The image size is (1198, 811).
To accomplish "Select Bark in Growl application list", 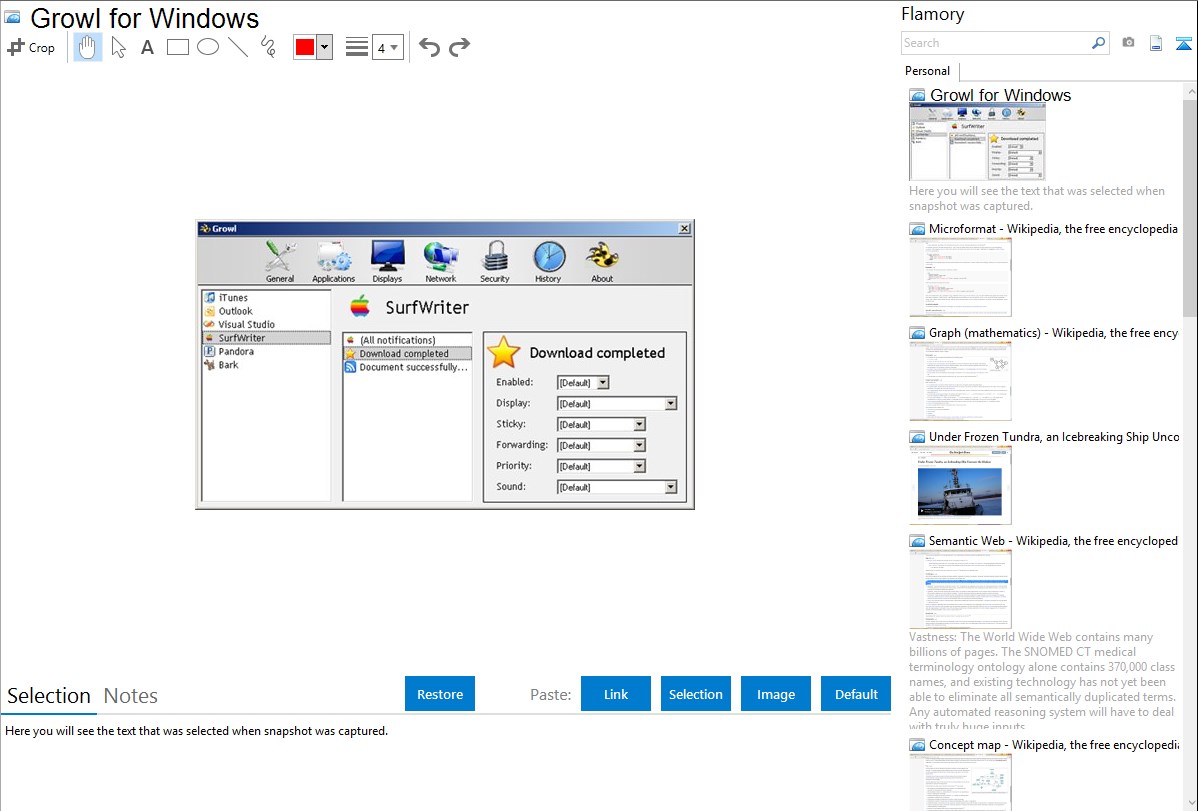I will click(266, 365).
